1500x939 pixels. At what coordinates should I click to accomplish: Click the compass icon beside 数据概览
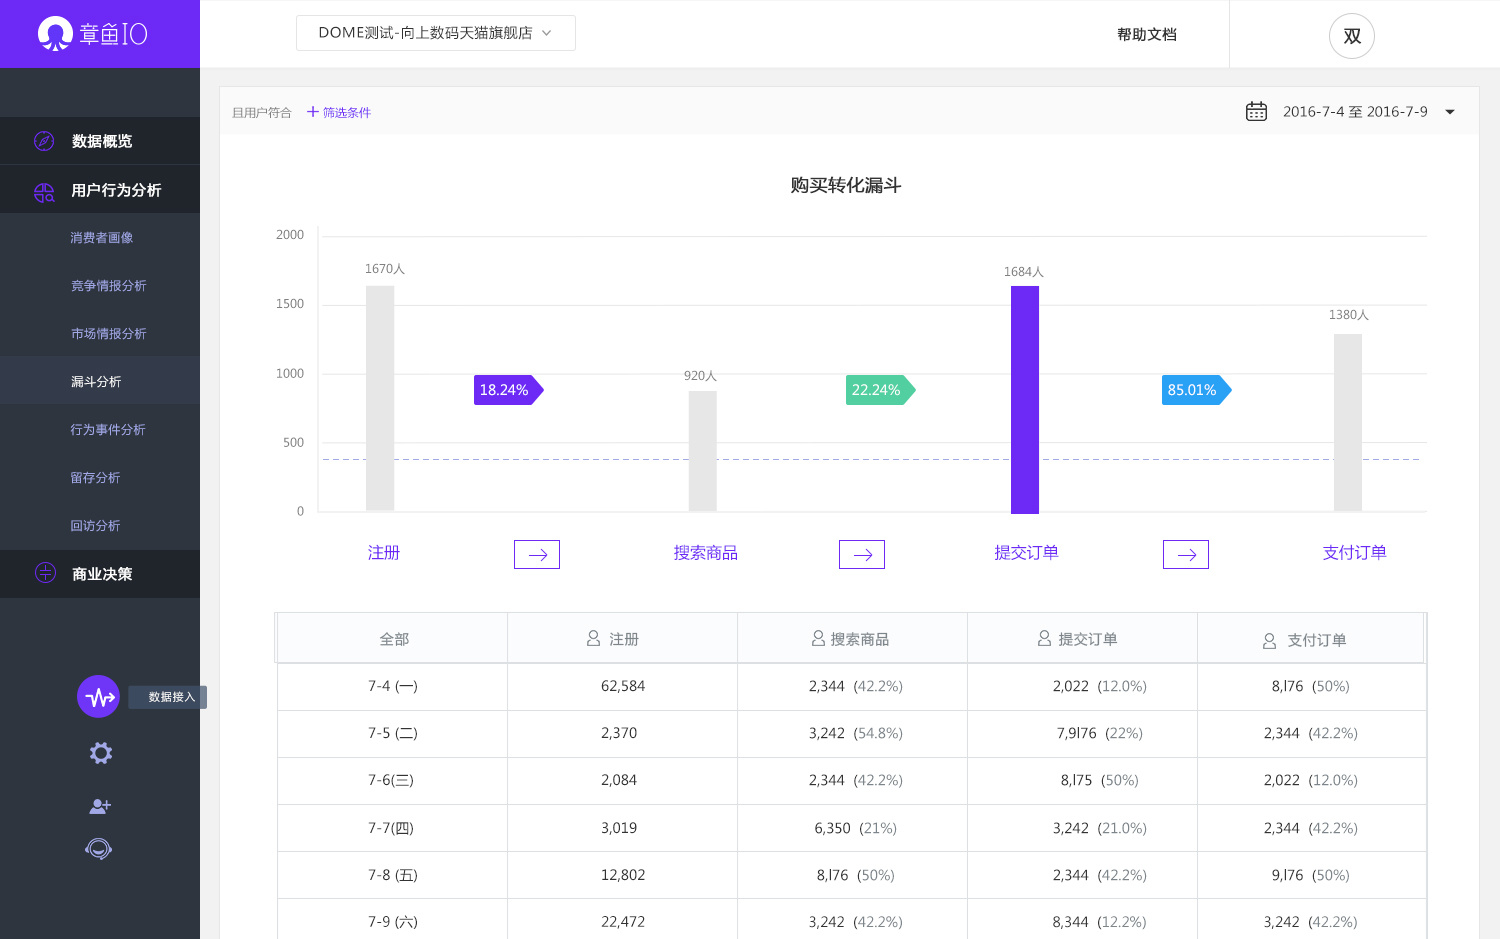[44, 141]
